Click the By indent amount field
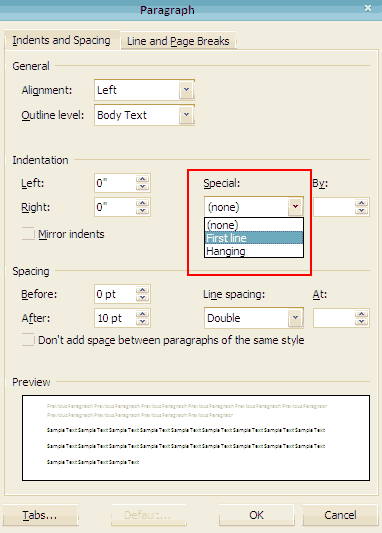Screen dimensions: 382x533 (334, 207)
